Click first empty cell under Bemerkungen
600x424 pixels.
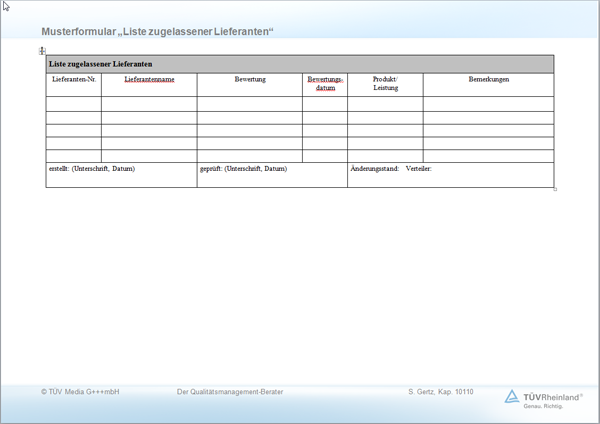tap(488, 104)
